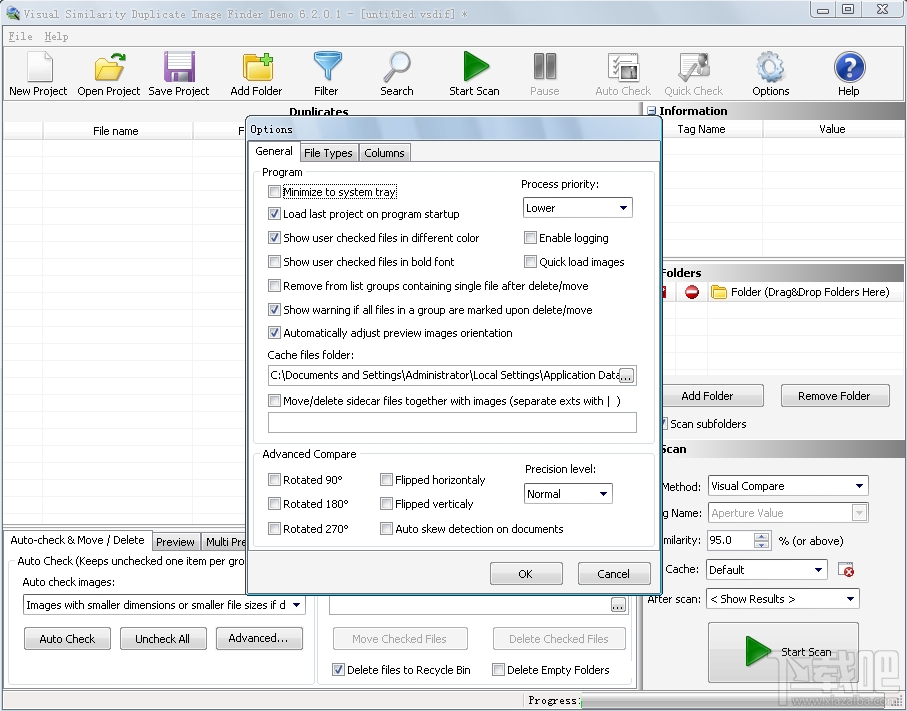This screenshot has width=907, height=711.
Task: Click the Save Project icon
Action: coord(178,73)
